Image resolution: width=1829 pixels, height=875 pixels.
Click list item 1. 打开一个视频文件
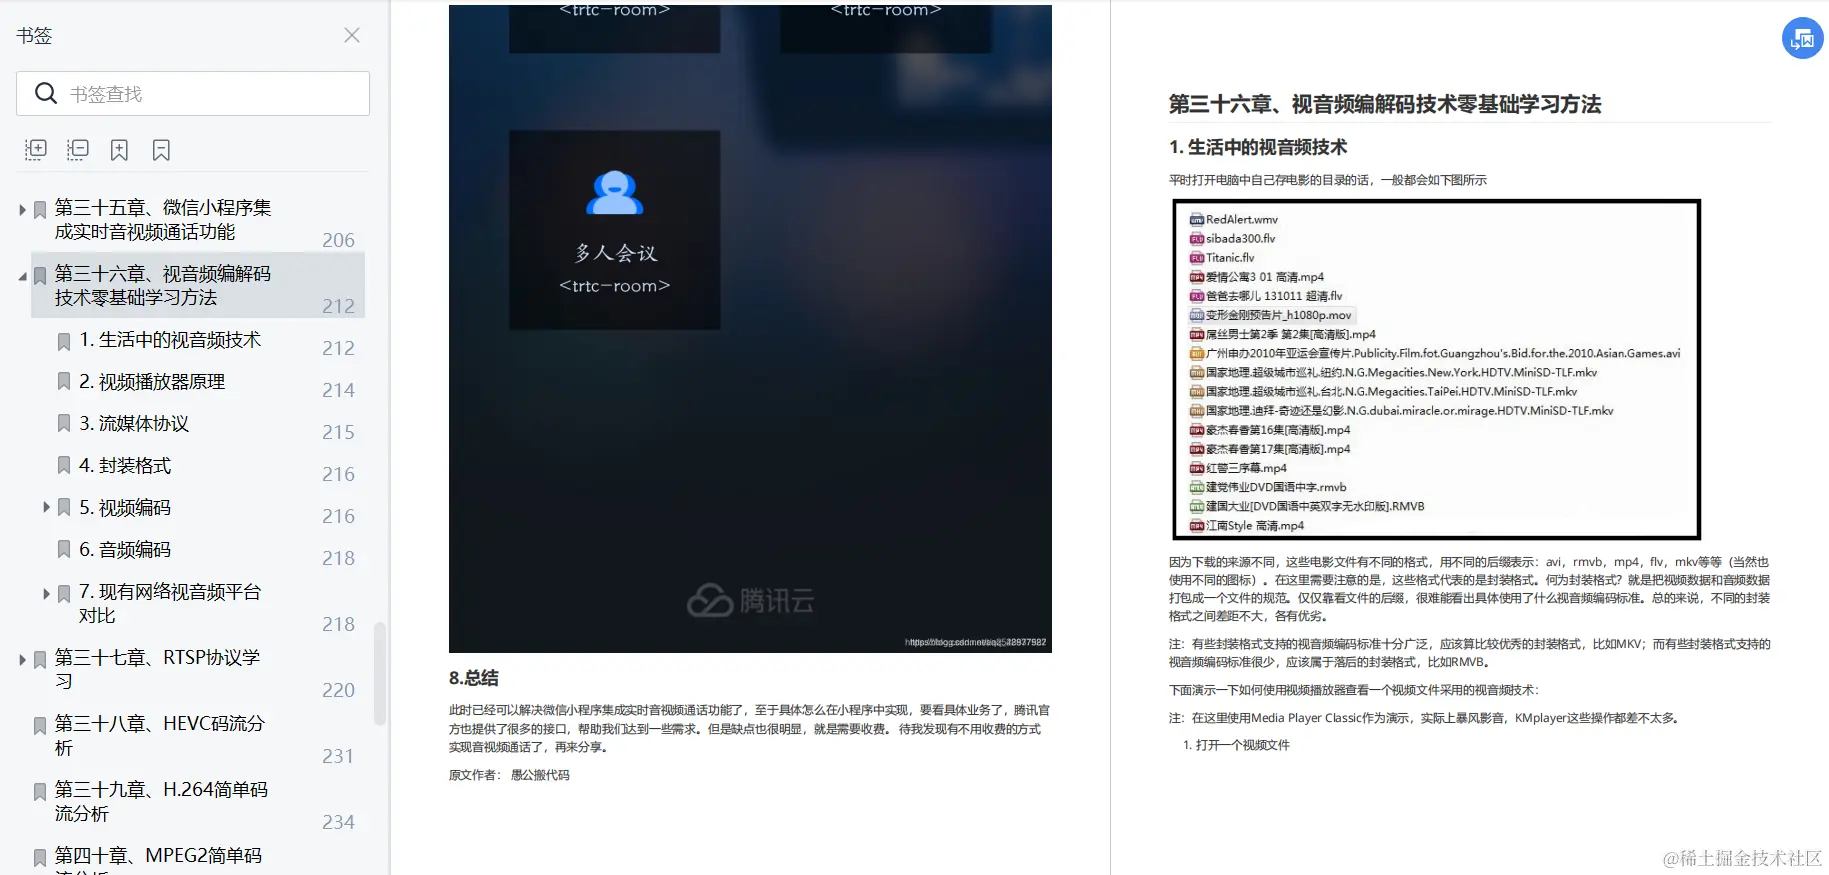(x=1236, y=745)
